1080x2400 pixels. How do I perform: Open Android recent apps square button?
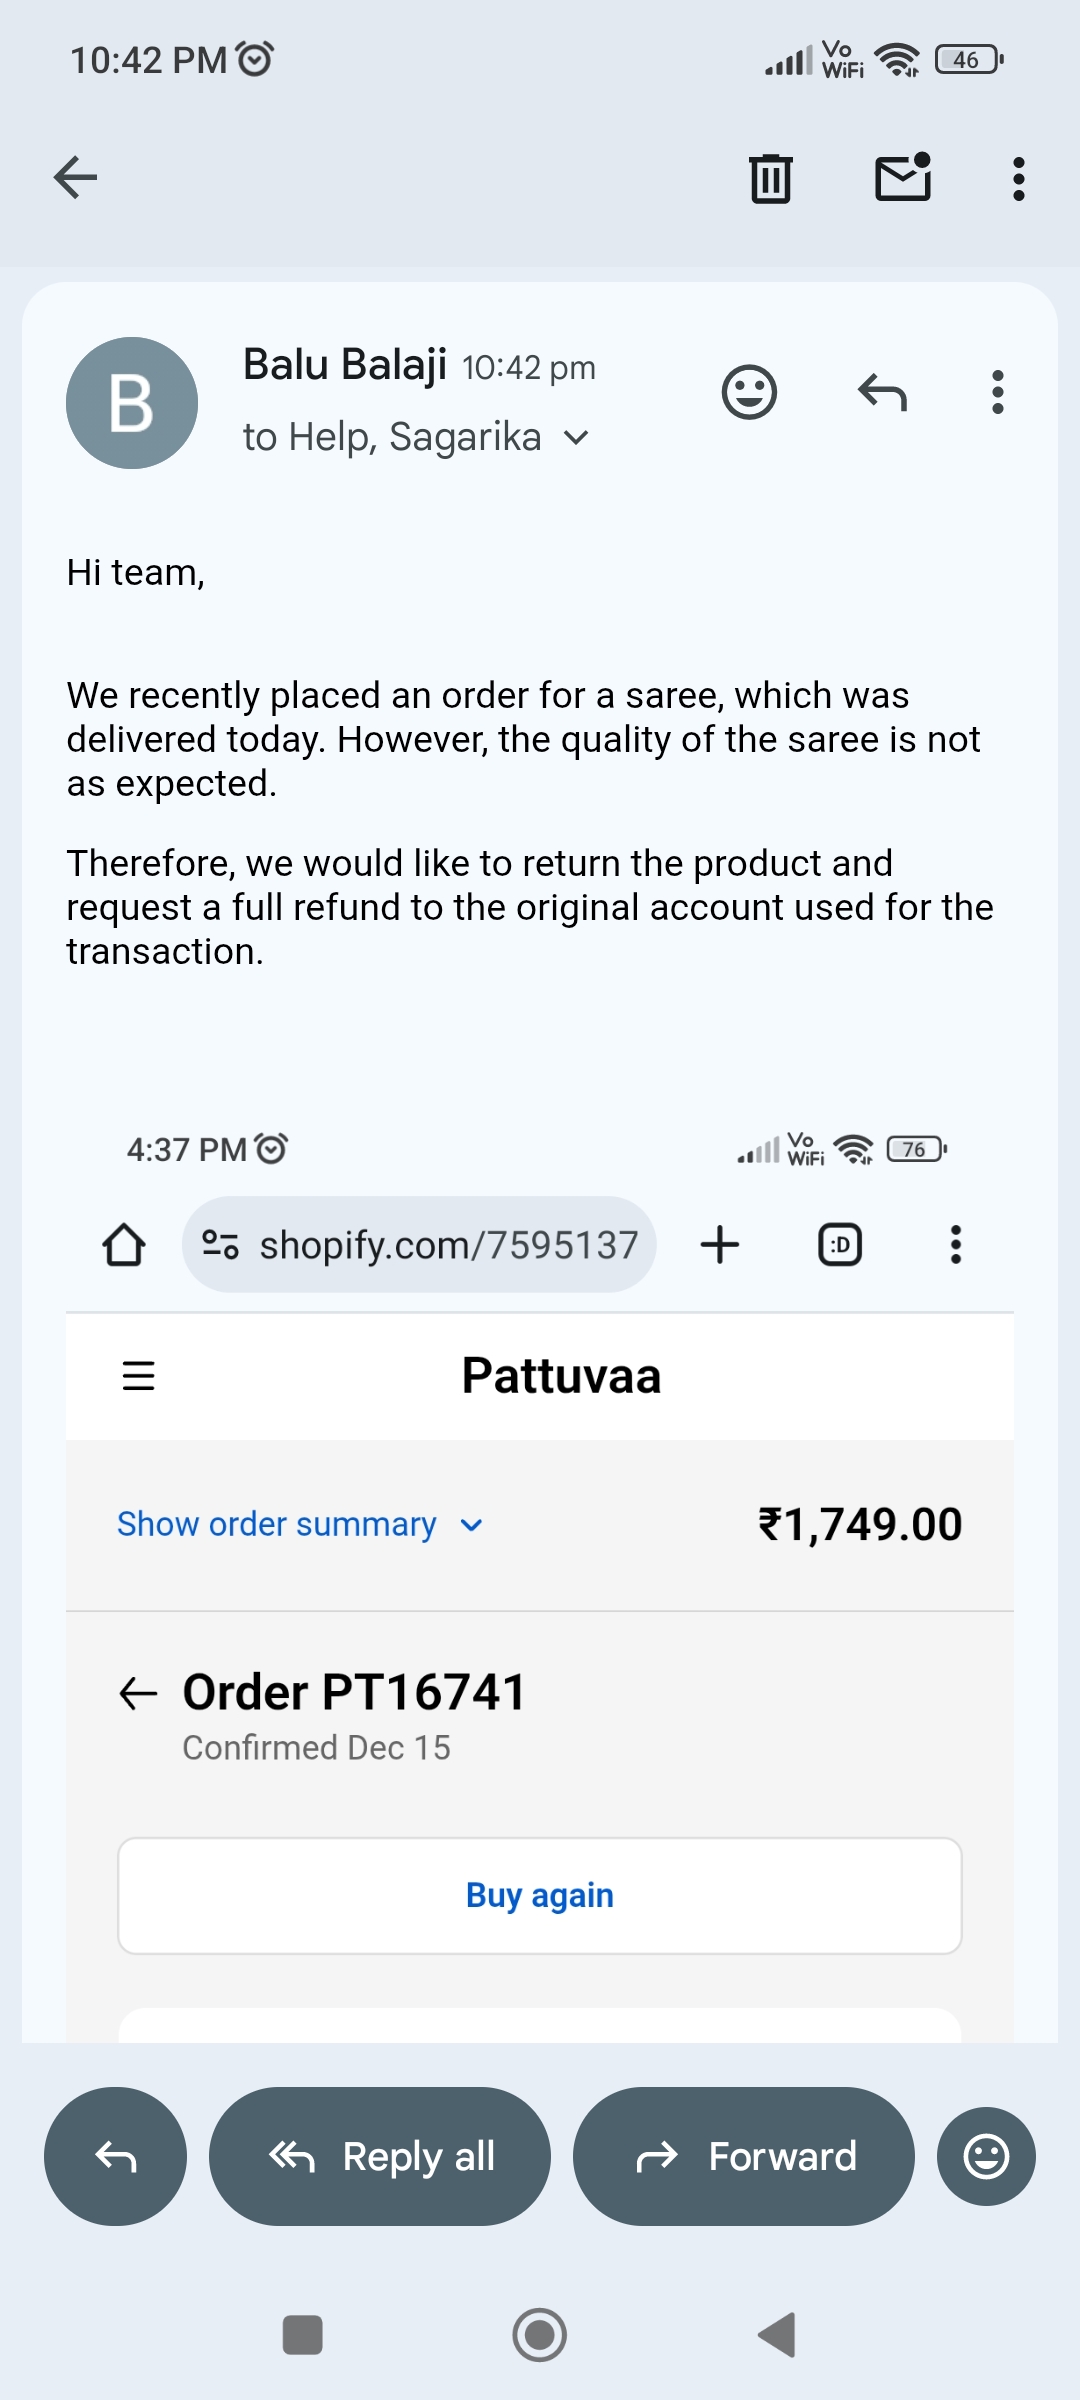pyautogui.click(x=303, y=2335)
